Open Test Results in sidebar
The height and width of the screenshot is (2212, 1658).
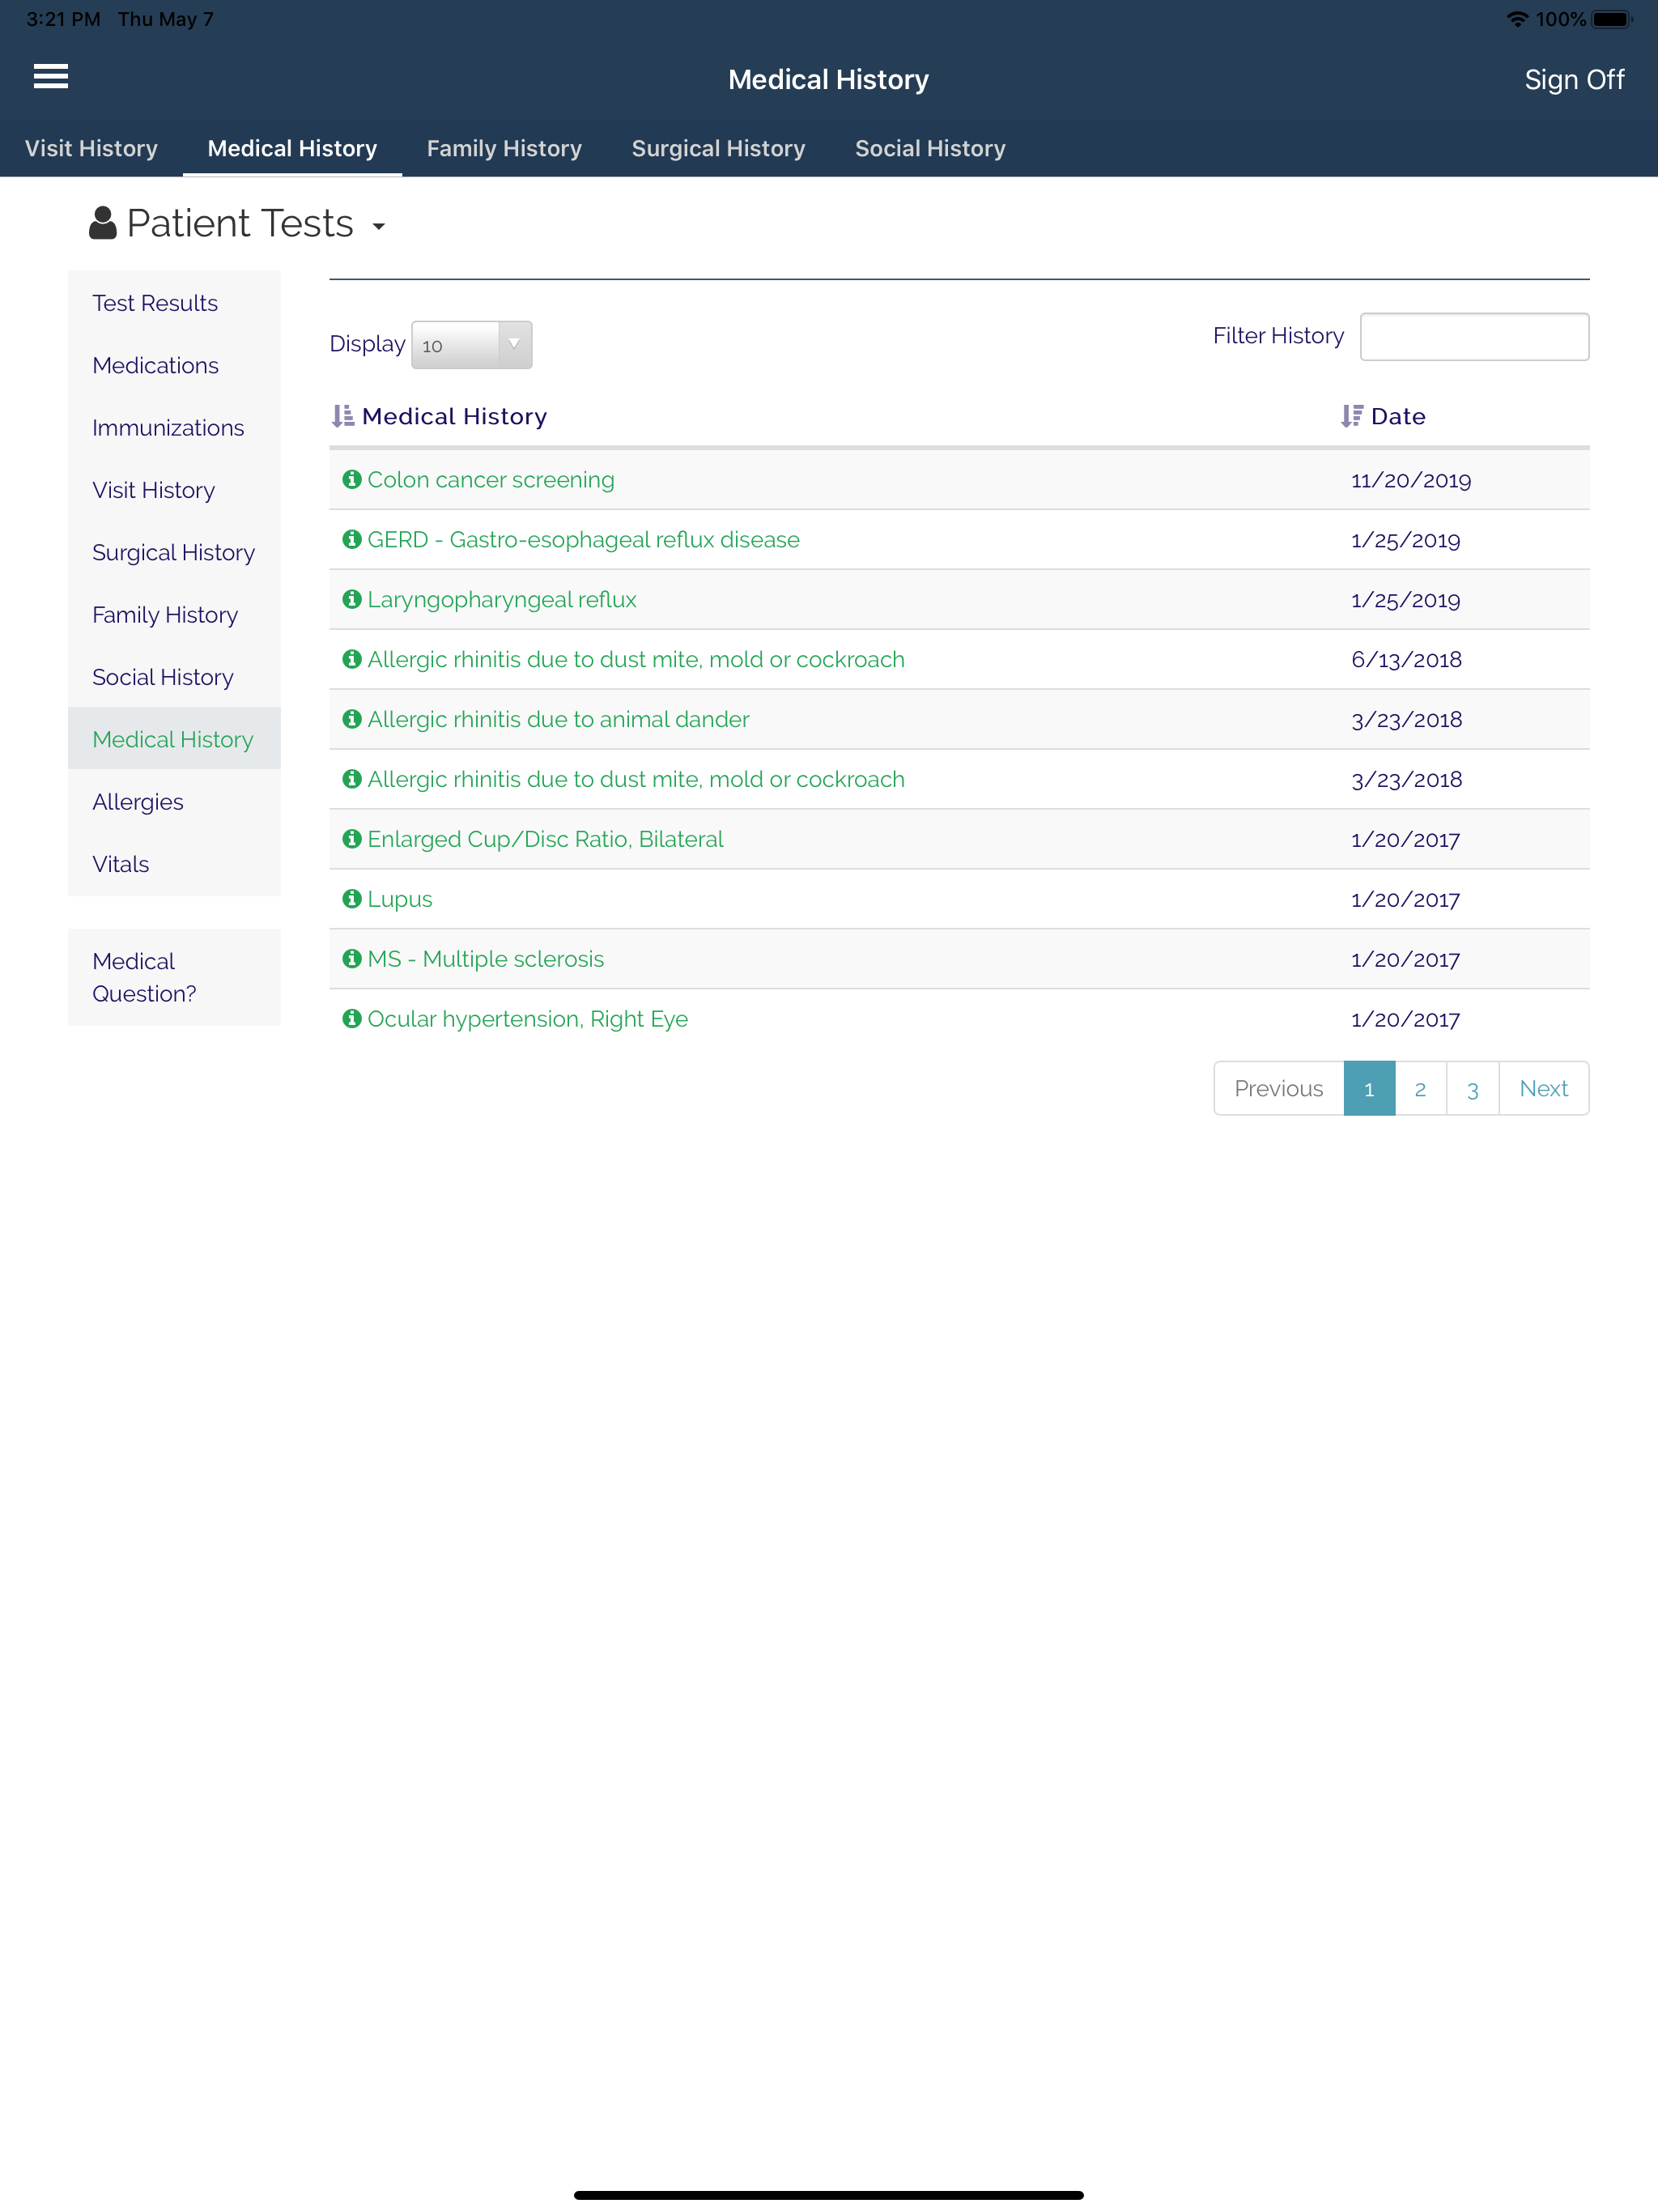tap(174, 303)
